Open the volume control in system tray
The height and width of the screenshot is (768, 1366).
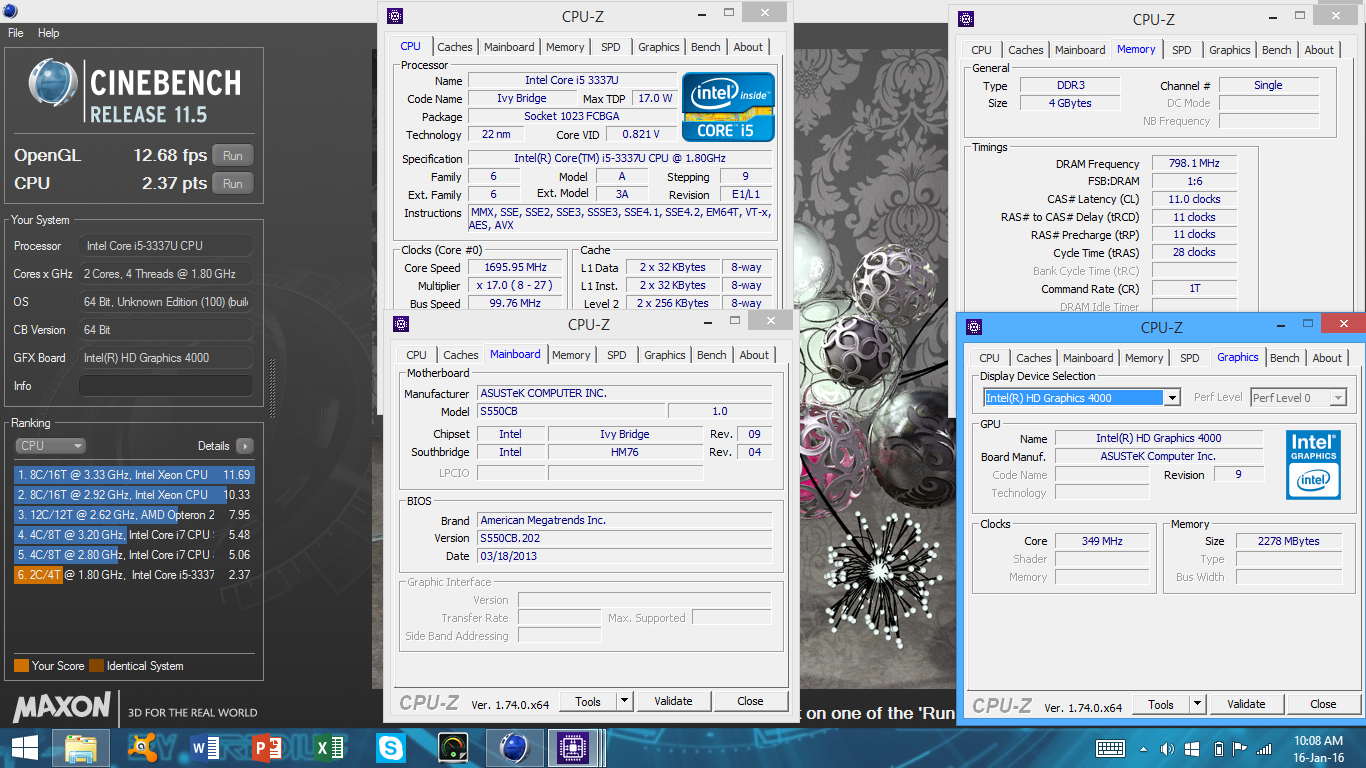1167,748
